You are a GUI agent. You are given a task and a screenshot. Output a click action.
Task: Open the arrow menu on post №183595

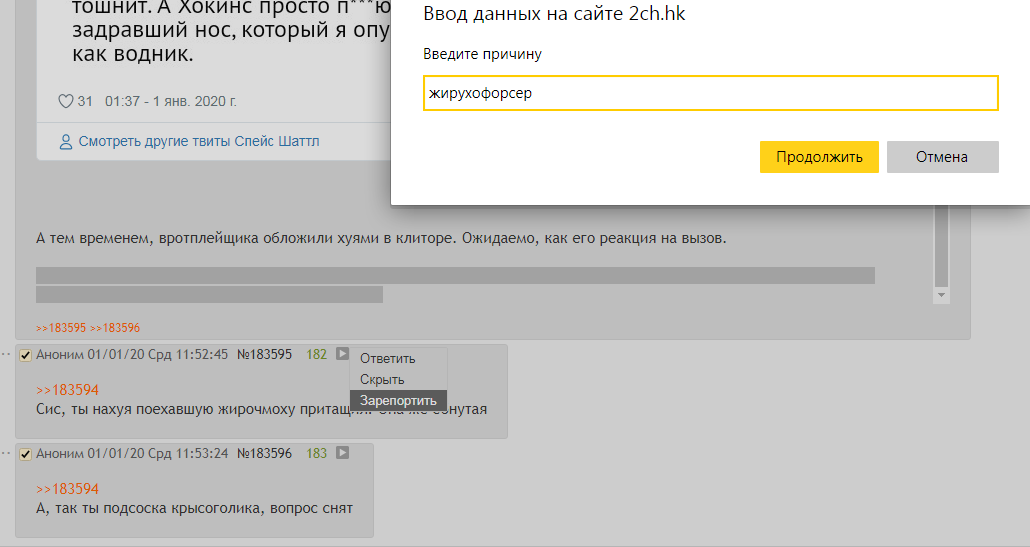tap(343, 354)
